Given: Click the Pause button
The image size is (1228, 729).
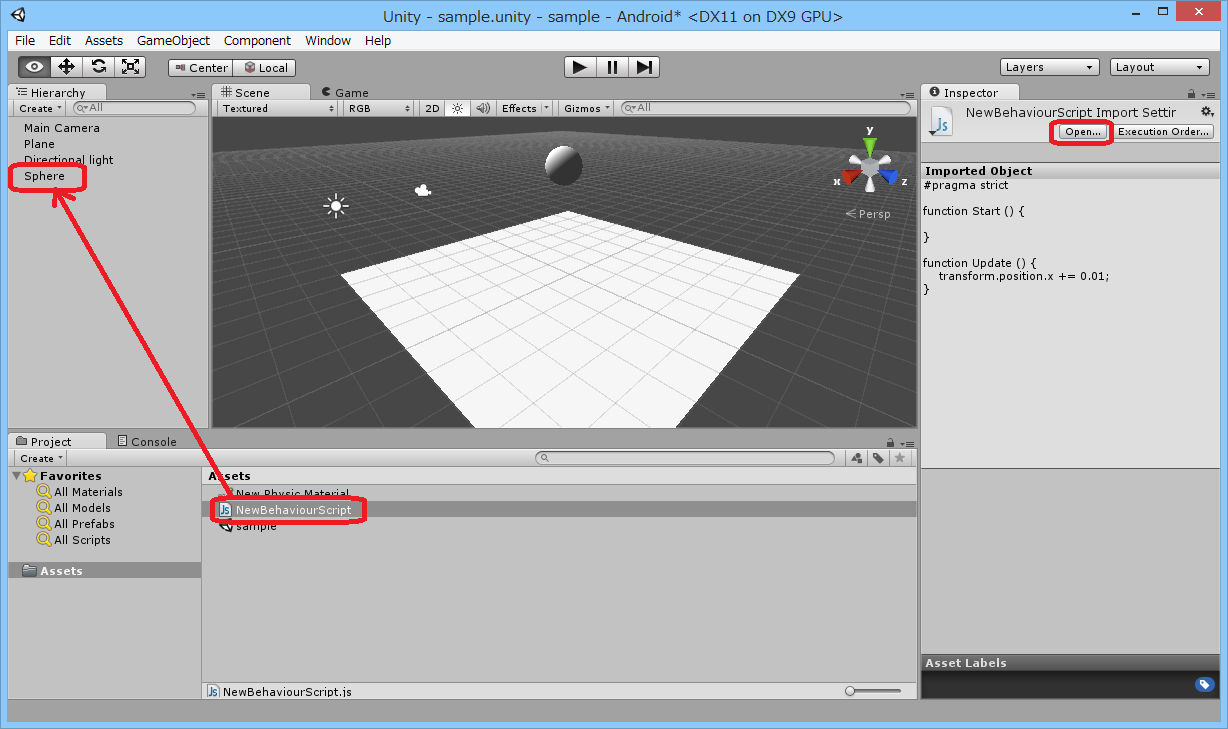Looking at the screenshot, I should click(x=612, y=67).
